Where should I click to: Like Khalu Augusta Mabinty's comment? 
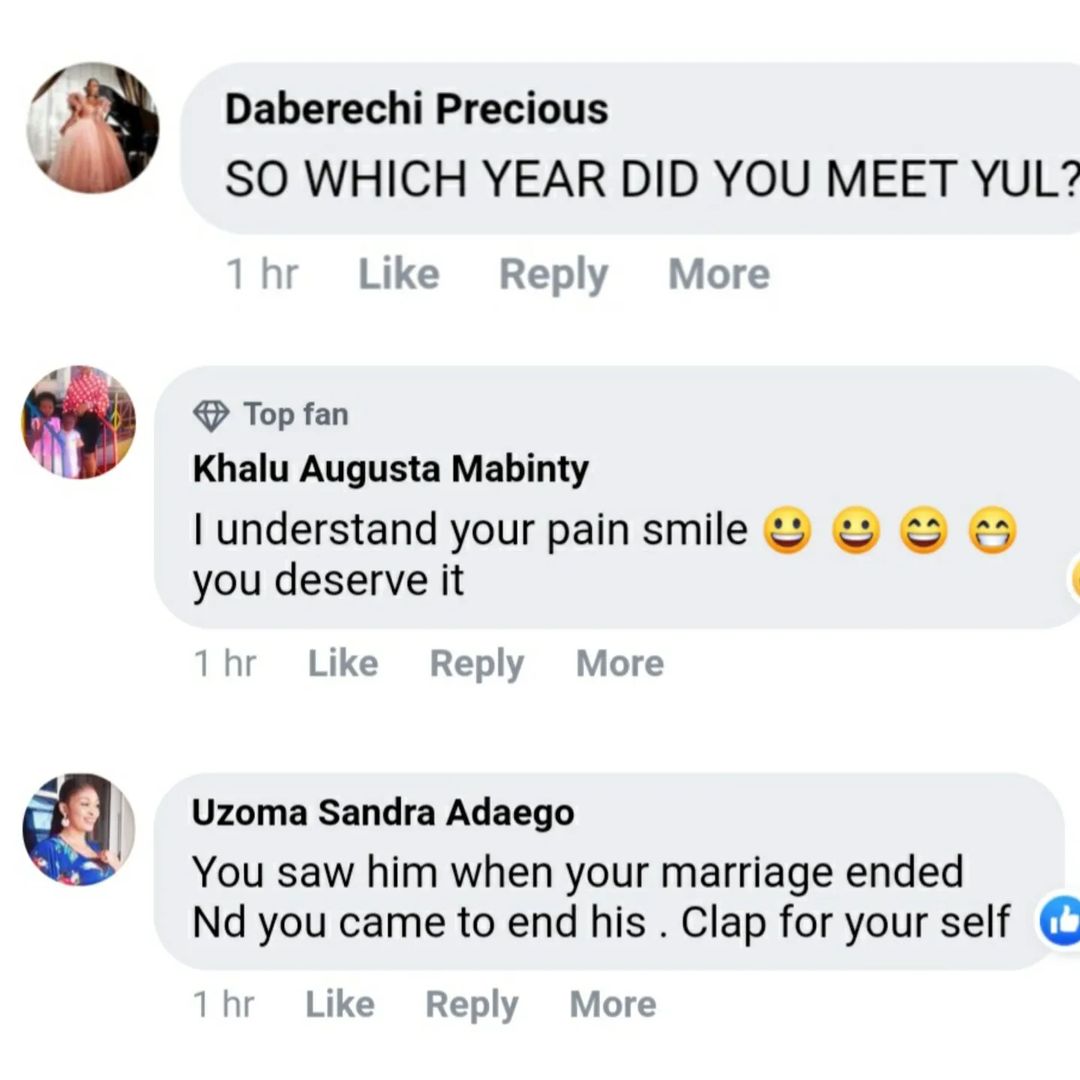343,663
